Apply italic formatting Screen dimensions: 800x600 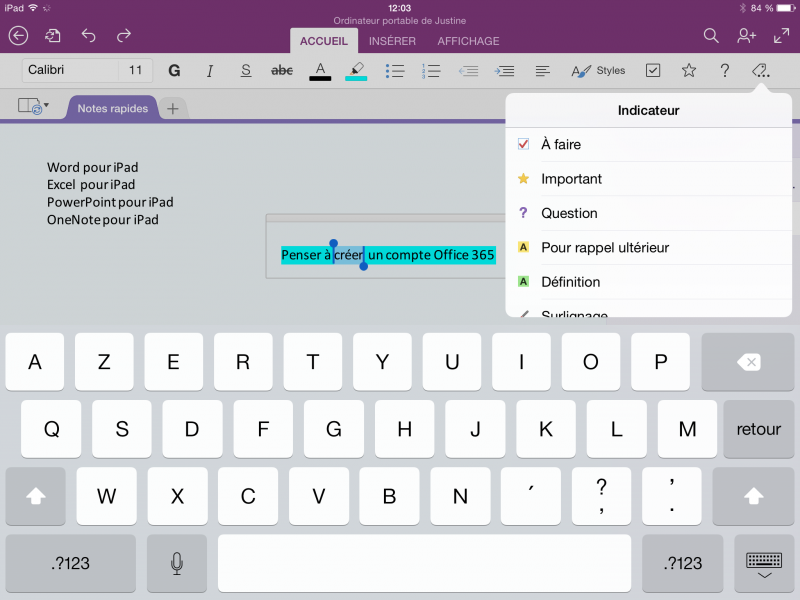pos(210,70)
